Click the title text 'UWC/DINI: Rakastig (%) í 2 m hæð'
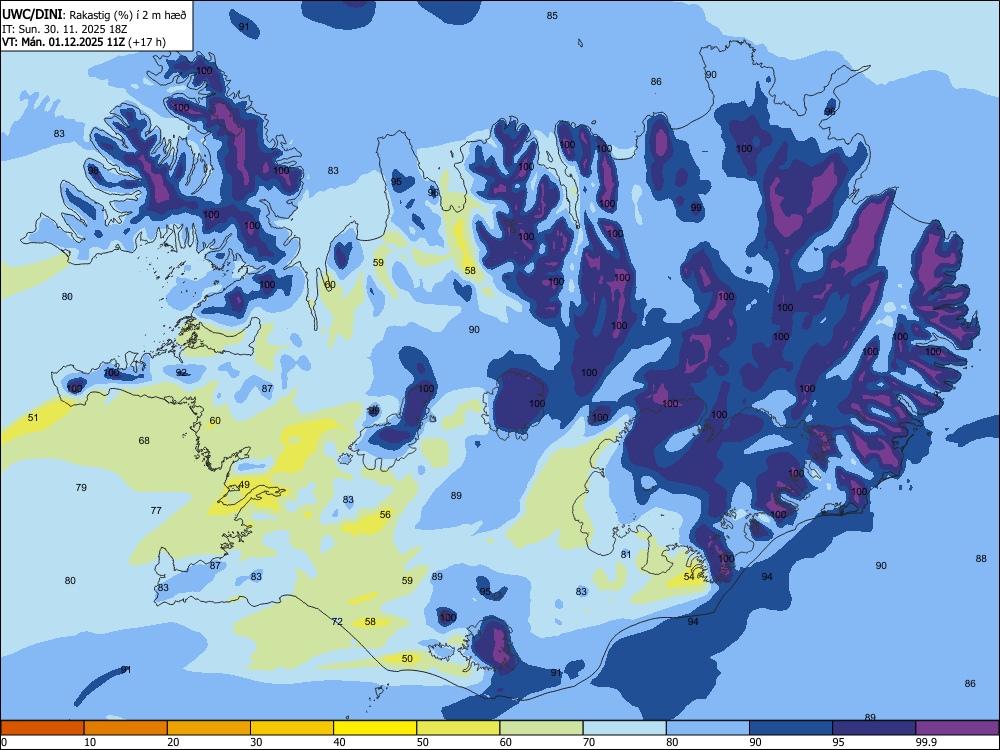1000x750 pixels. 94,14
